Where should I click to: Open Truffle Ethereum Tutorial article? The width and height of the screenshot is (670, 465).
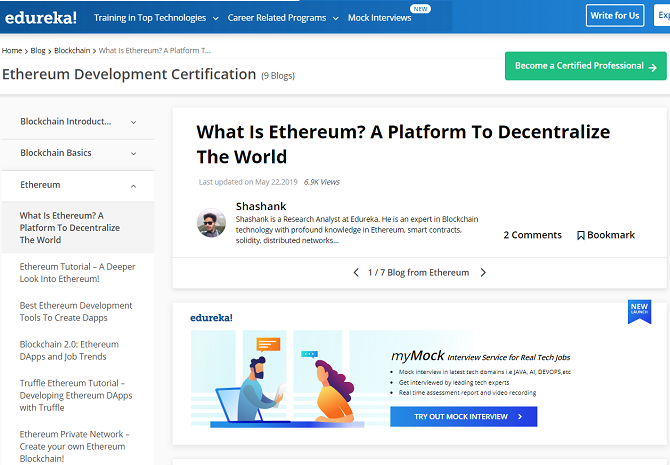pos(76,395)
